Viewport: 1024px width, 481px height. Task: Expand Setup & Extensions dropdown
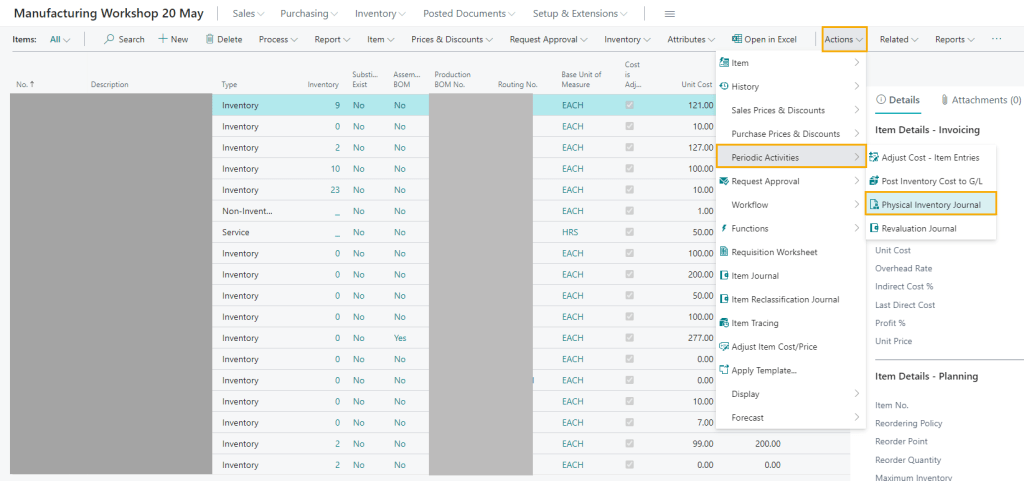(x=580, y=14)
